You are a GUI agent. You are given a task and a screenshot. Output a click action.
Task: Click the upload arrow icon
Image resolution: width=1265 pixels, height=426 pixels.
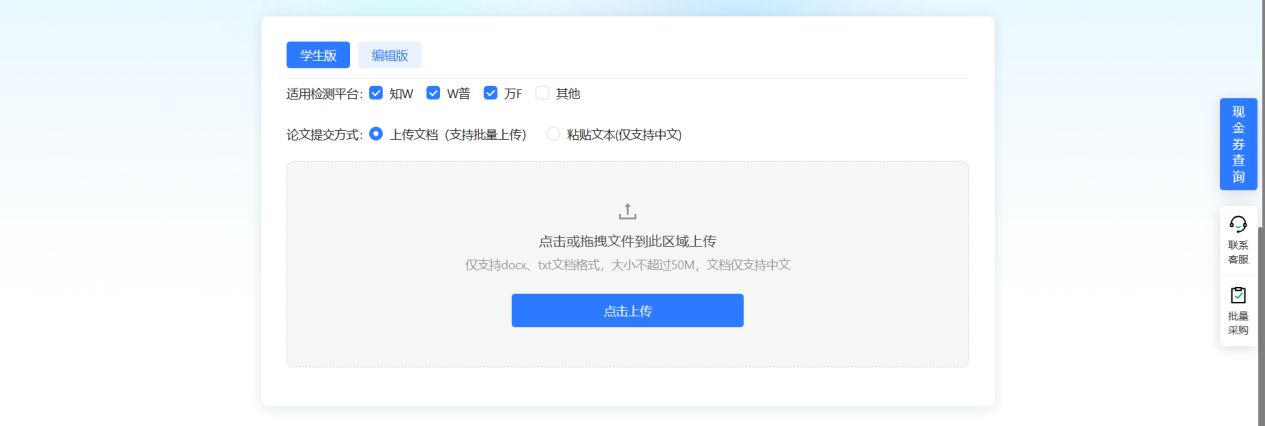[x=628, y=211]
